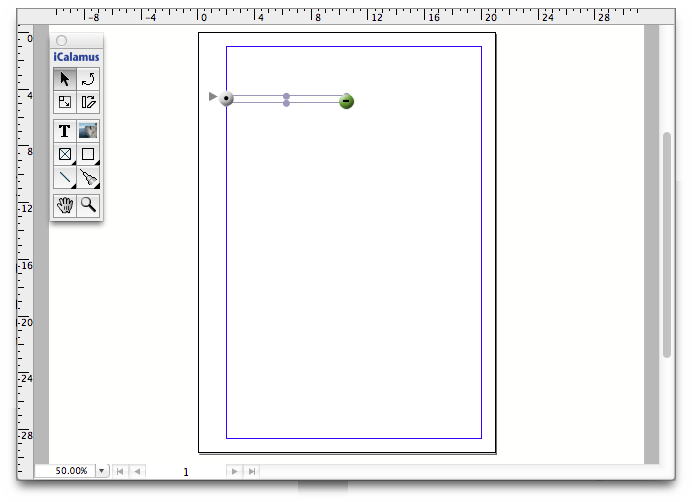Select the Text frame tool
The height and width of the screenshot is (502, 692).
(65, 131)
